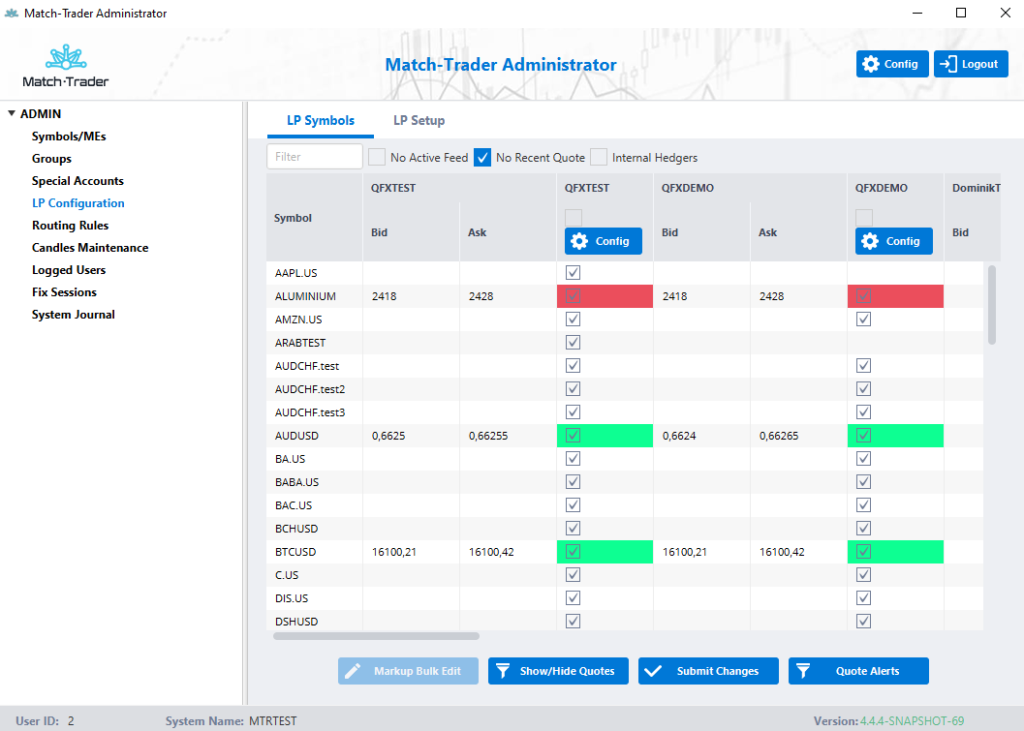The height and width of the screenshot is (731, 1024).
Task: Open Fix Sessions in the sidebar
Action: point(64,292)
